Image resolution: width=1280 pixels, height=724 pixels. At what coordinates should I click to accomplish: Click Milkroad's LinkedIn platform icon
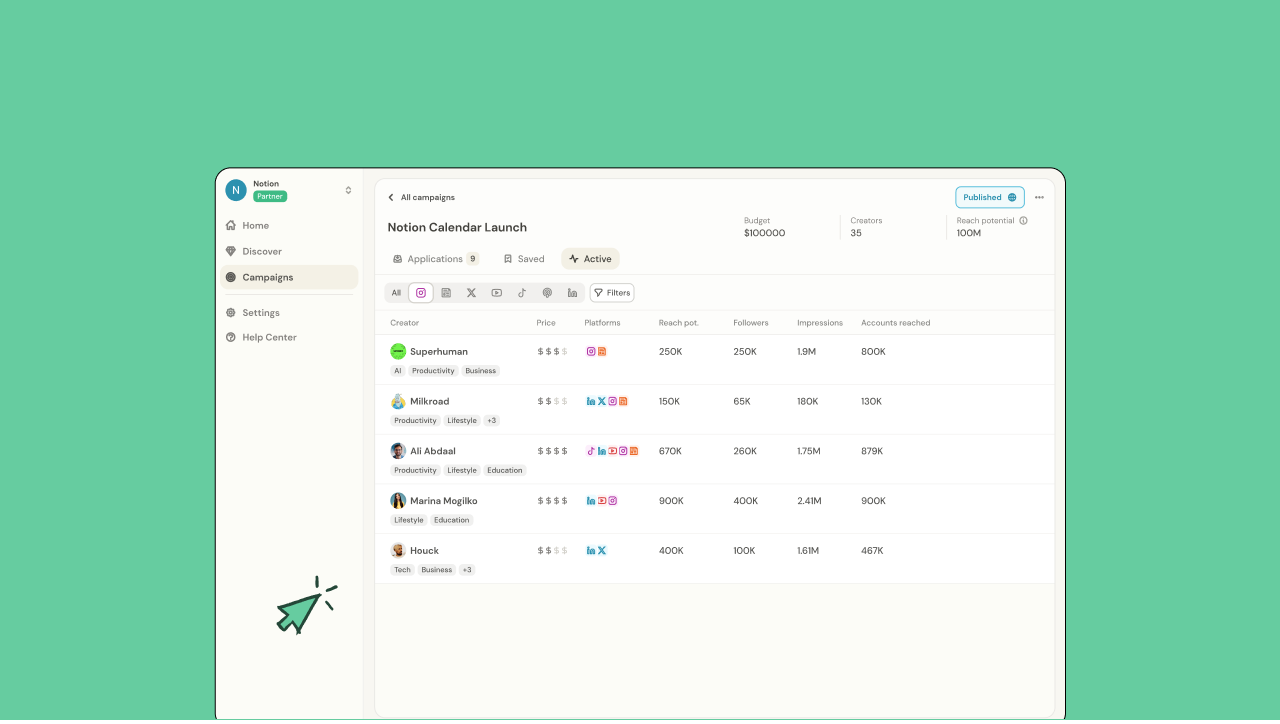(591, 402)
